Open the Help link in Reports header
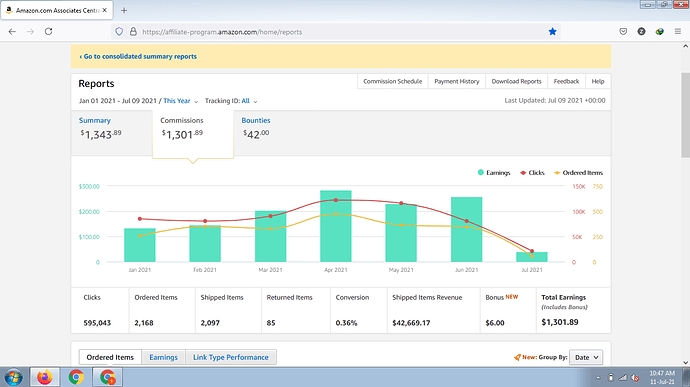The width and height of the screenshot is (690, 387). [x=598, y=81]
